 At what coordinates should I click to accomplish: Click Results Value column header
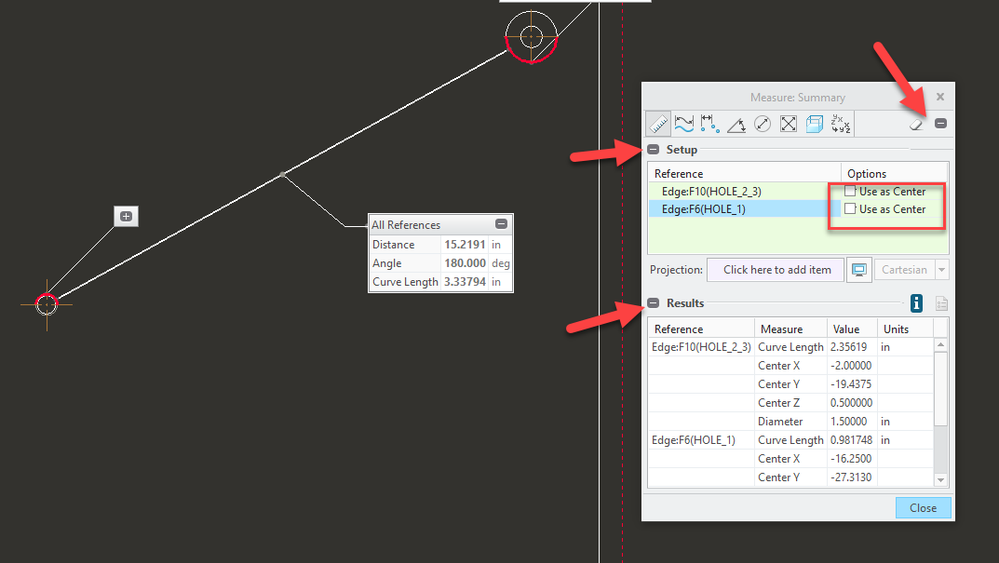click(852, 329)
